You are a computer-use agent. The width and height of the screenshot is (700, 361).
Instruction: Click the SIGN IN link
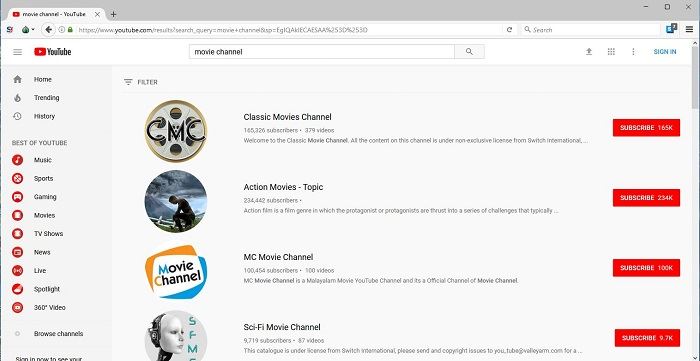665,52
